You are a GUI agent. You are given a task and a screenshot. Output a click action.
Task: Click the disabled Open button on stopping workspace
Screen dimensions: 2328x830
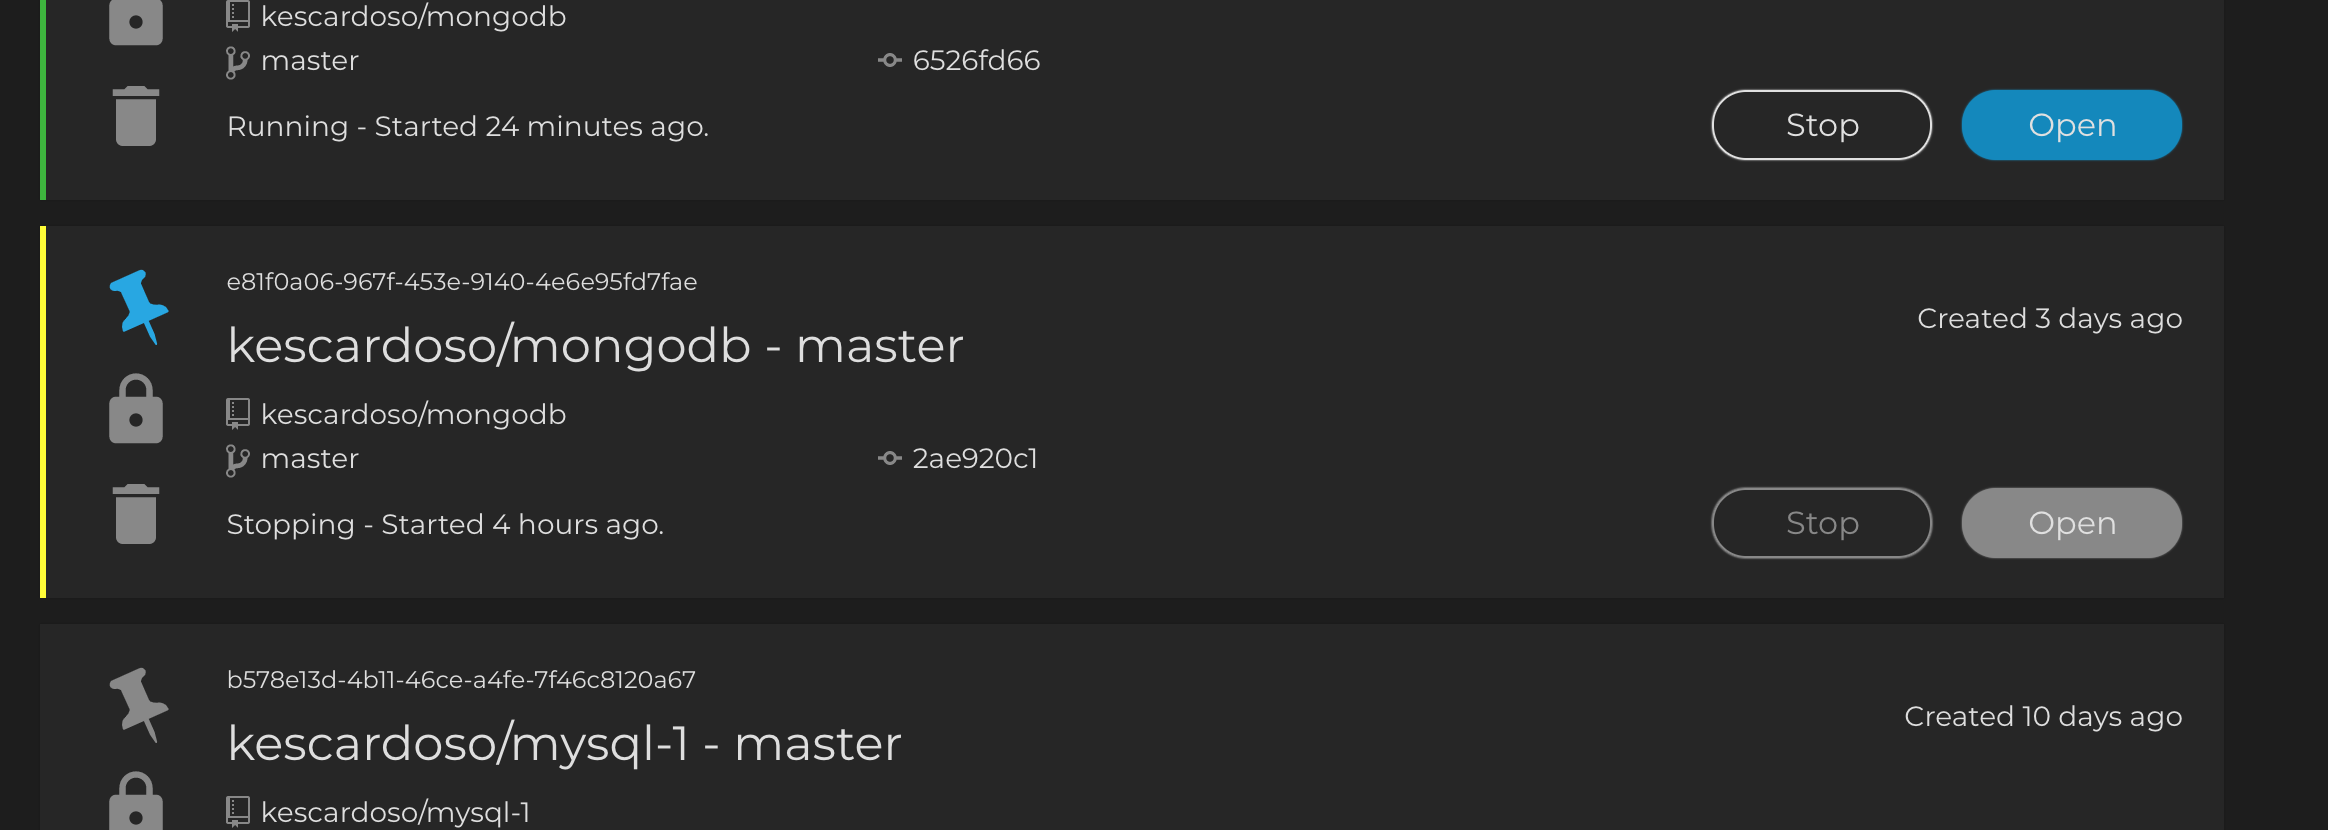point(2070,522)
